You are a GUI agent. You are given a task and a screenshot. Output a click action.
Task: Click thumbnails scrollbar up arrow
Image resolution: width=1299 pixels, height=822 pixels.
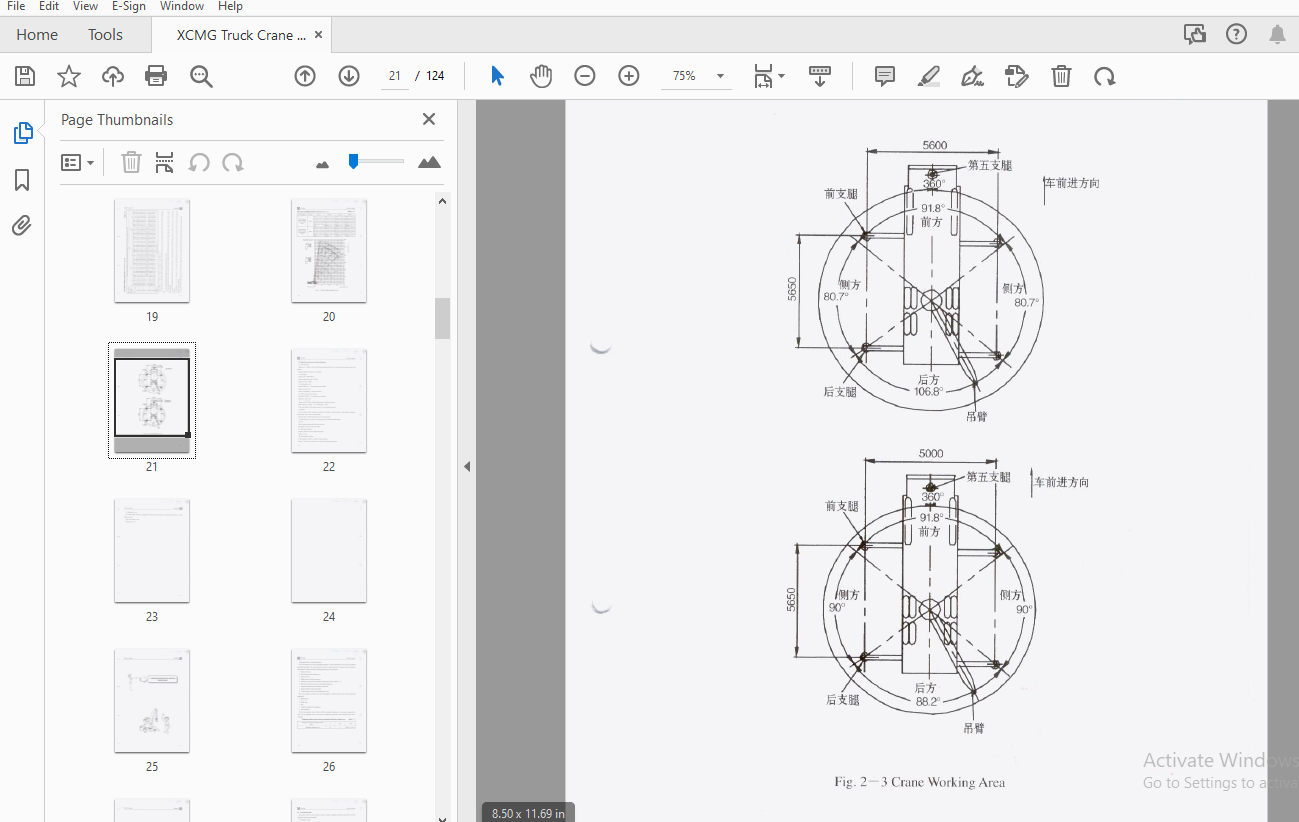pyautogui.click(x=442, y=201)
